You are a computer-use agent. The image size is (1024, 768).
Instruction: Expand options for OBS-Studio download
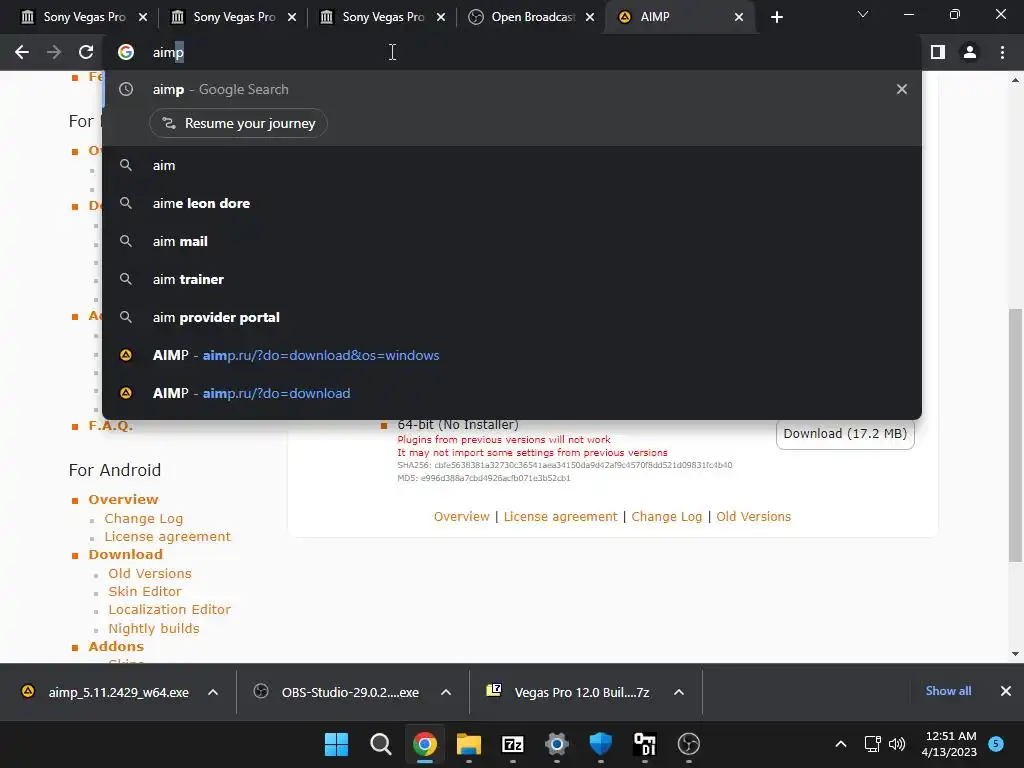(446, 692)
